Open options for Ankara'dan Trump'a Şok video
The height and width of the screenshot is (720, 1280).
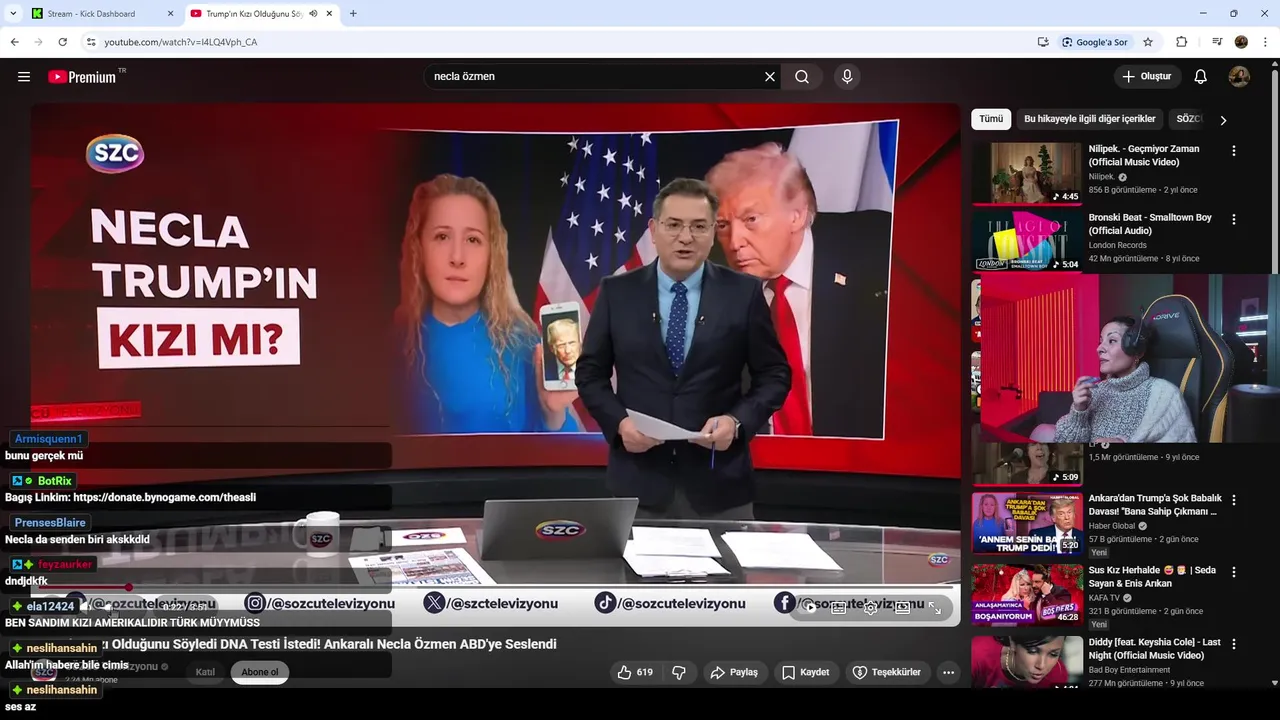click(1233, 500)
